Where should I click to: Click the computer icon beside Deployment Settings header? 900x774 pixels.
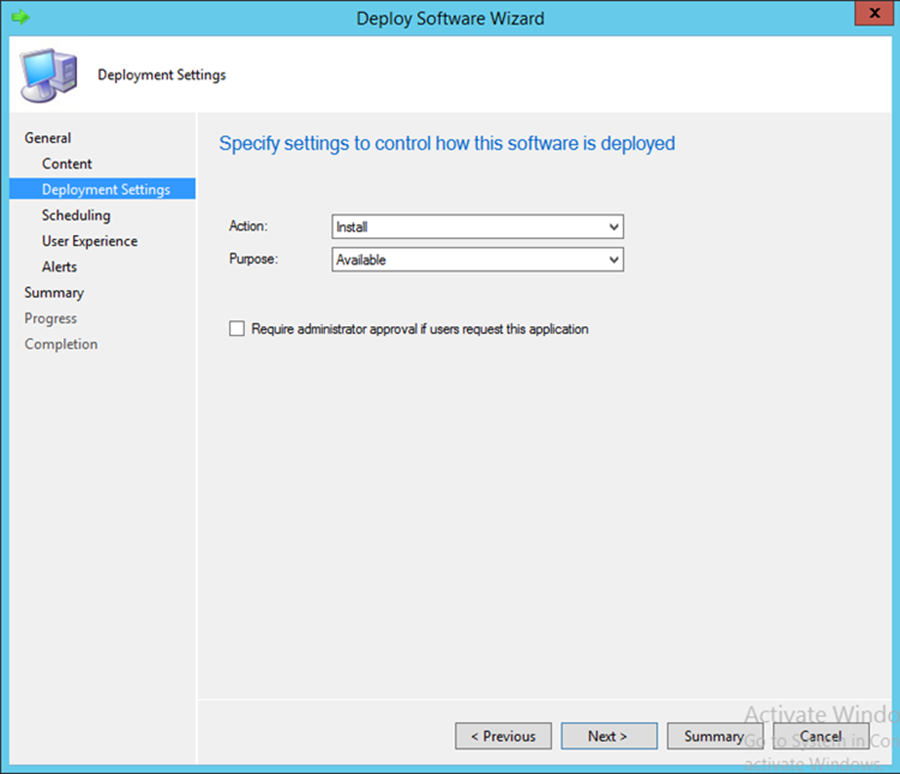(48, 75)
